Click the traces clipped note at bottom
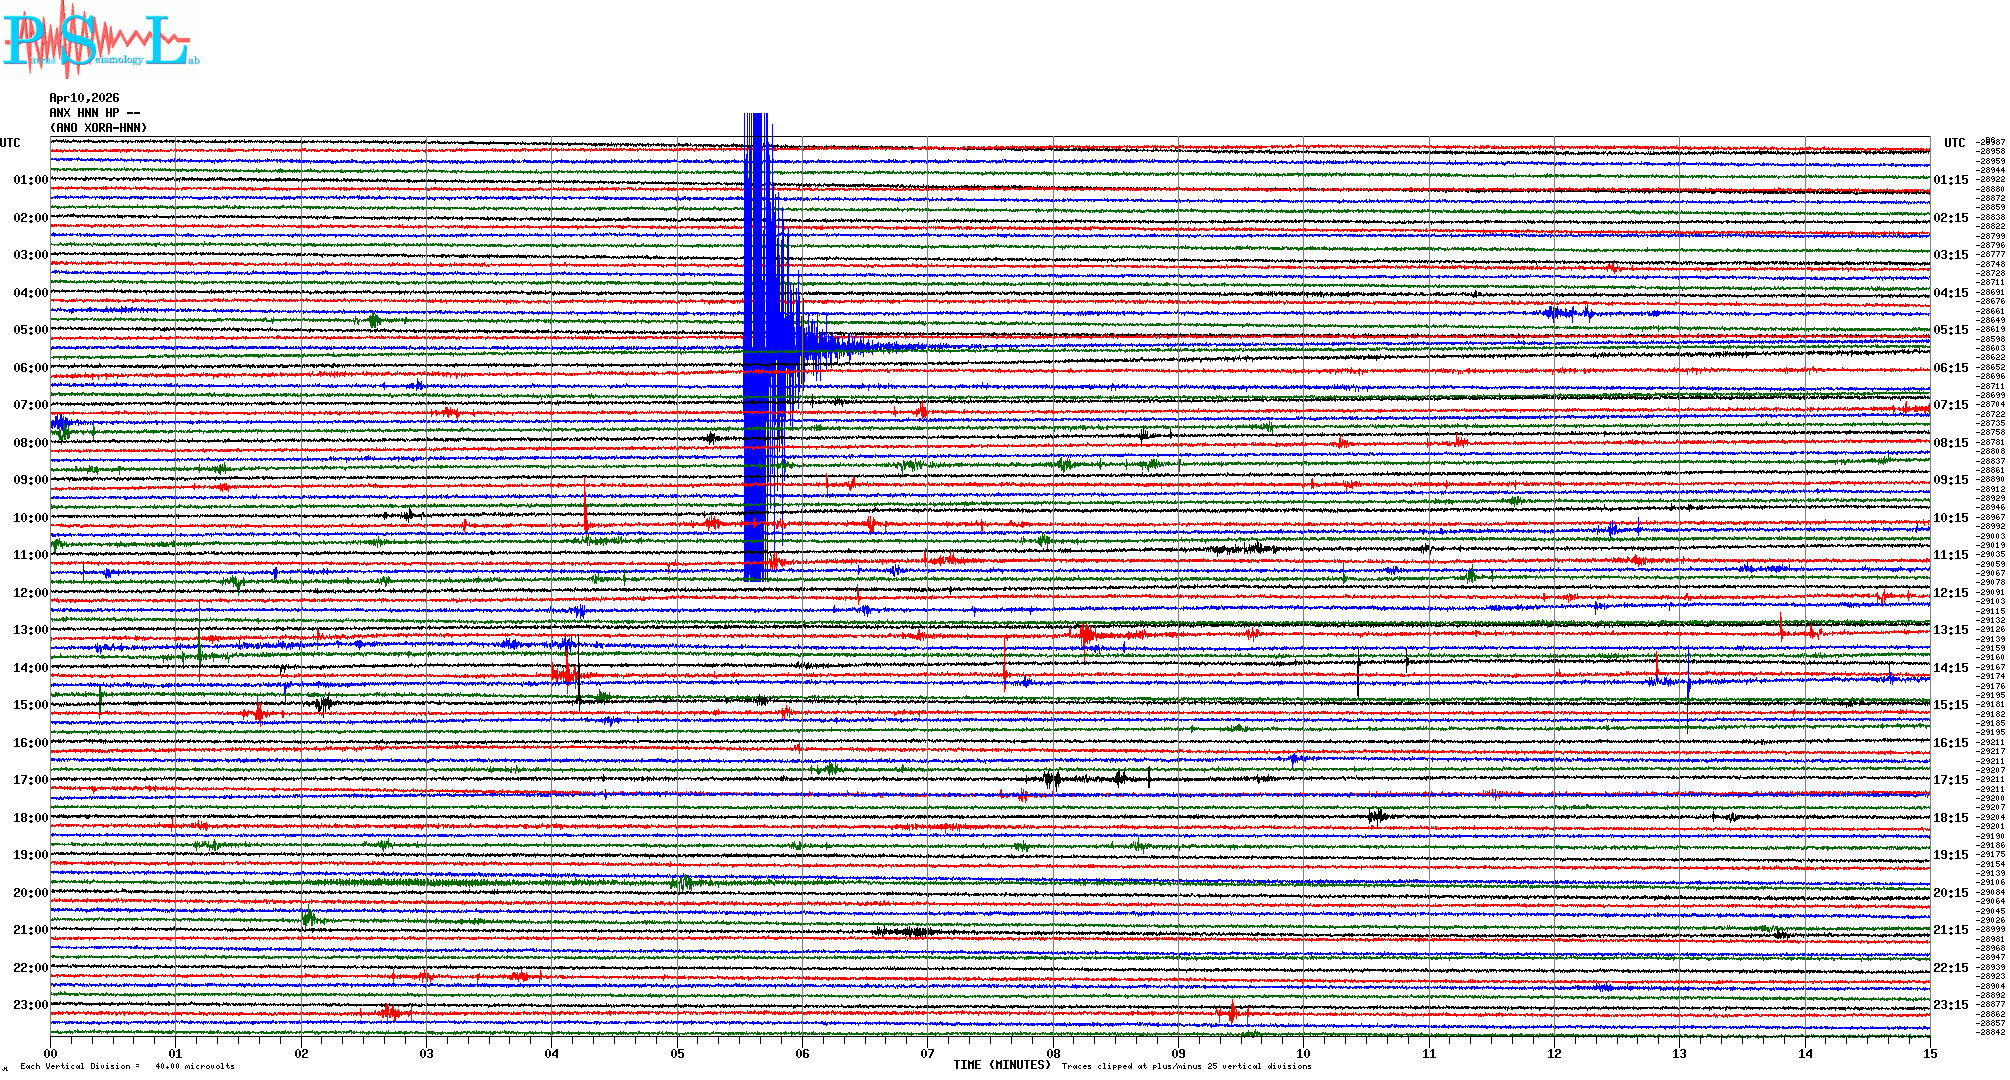Image resolution: width=2010 pixels, height=1080 pixels. coord(1186,1066)
